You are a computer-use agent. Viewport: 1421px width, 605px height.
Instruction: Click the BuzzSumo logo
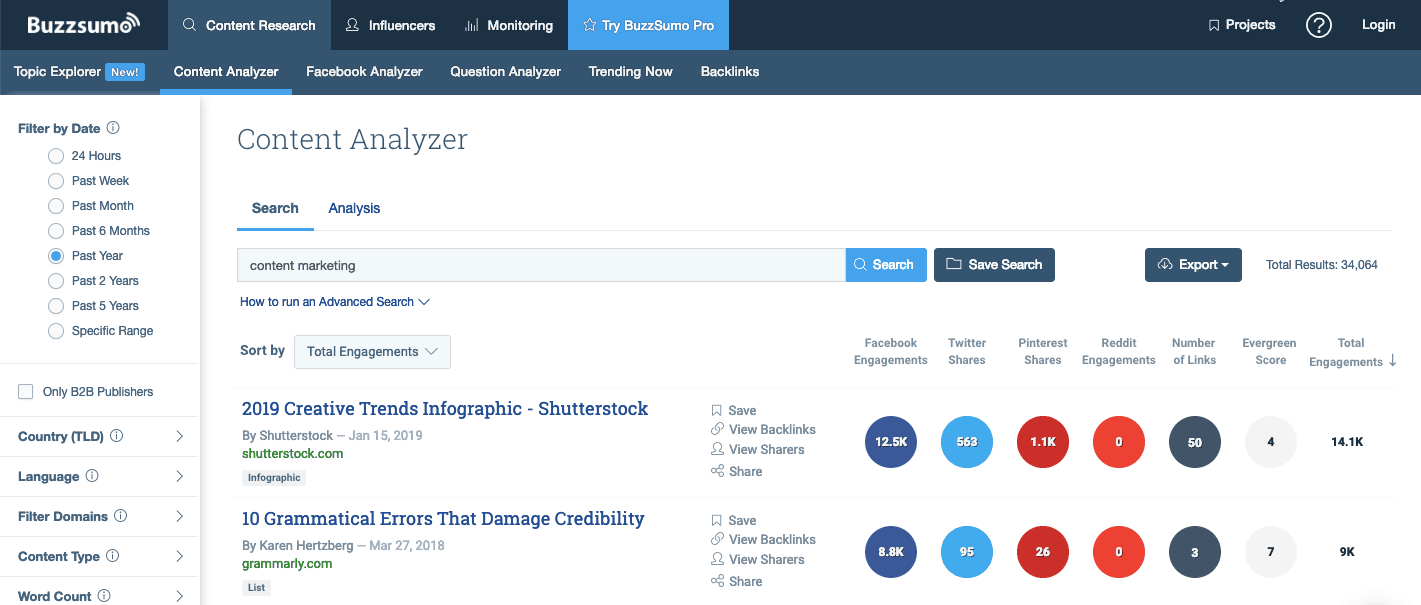(84, 25)
